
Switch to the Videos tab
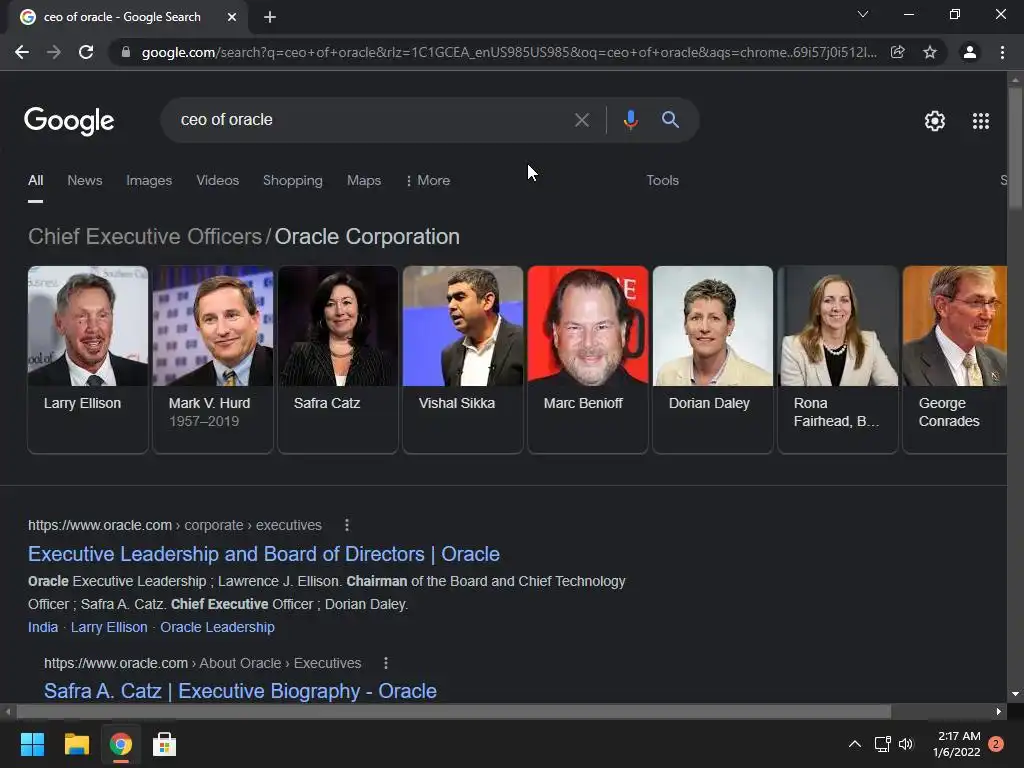pyautogui.click(x=217, y=180)
